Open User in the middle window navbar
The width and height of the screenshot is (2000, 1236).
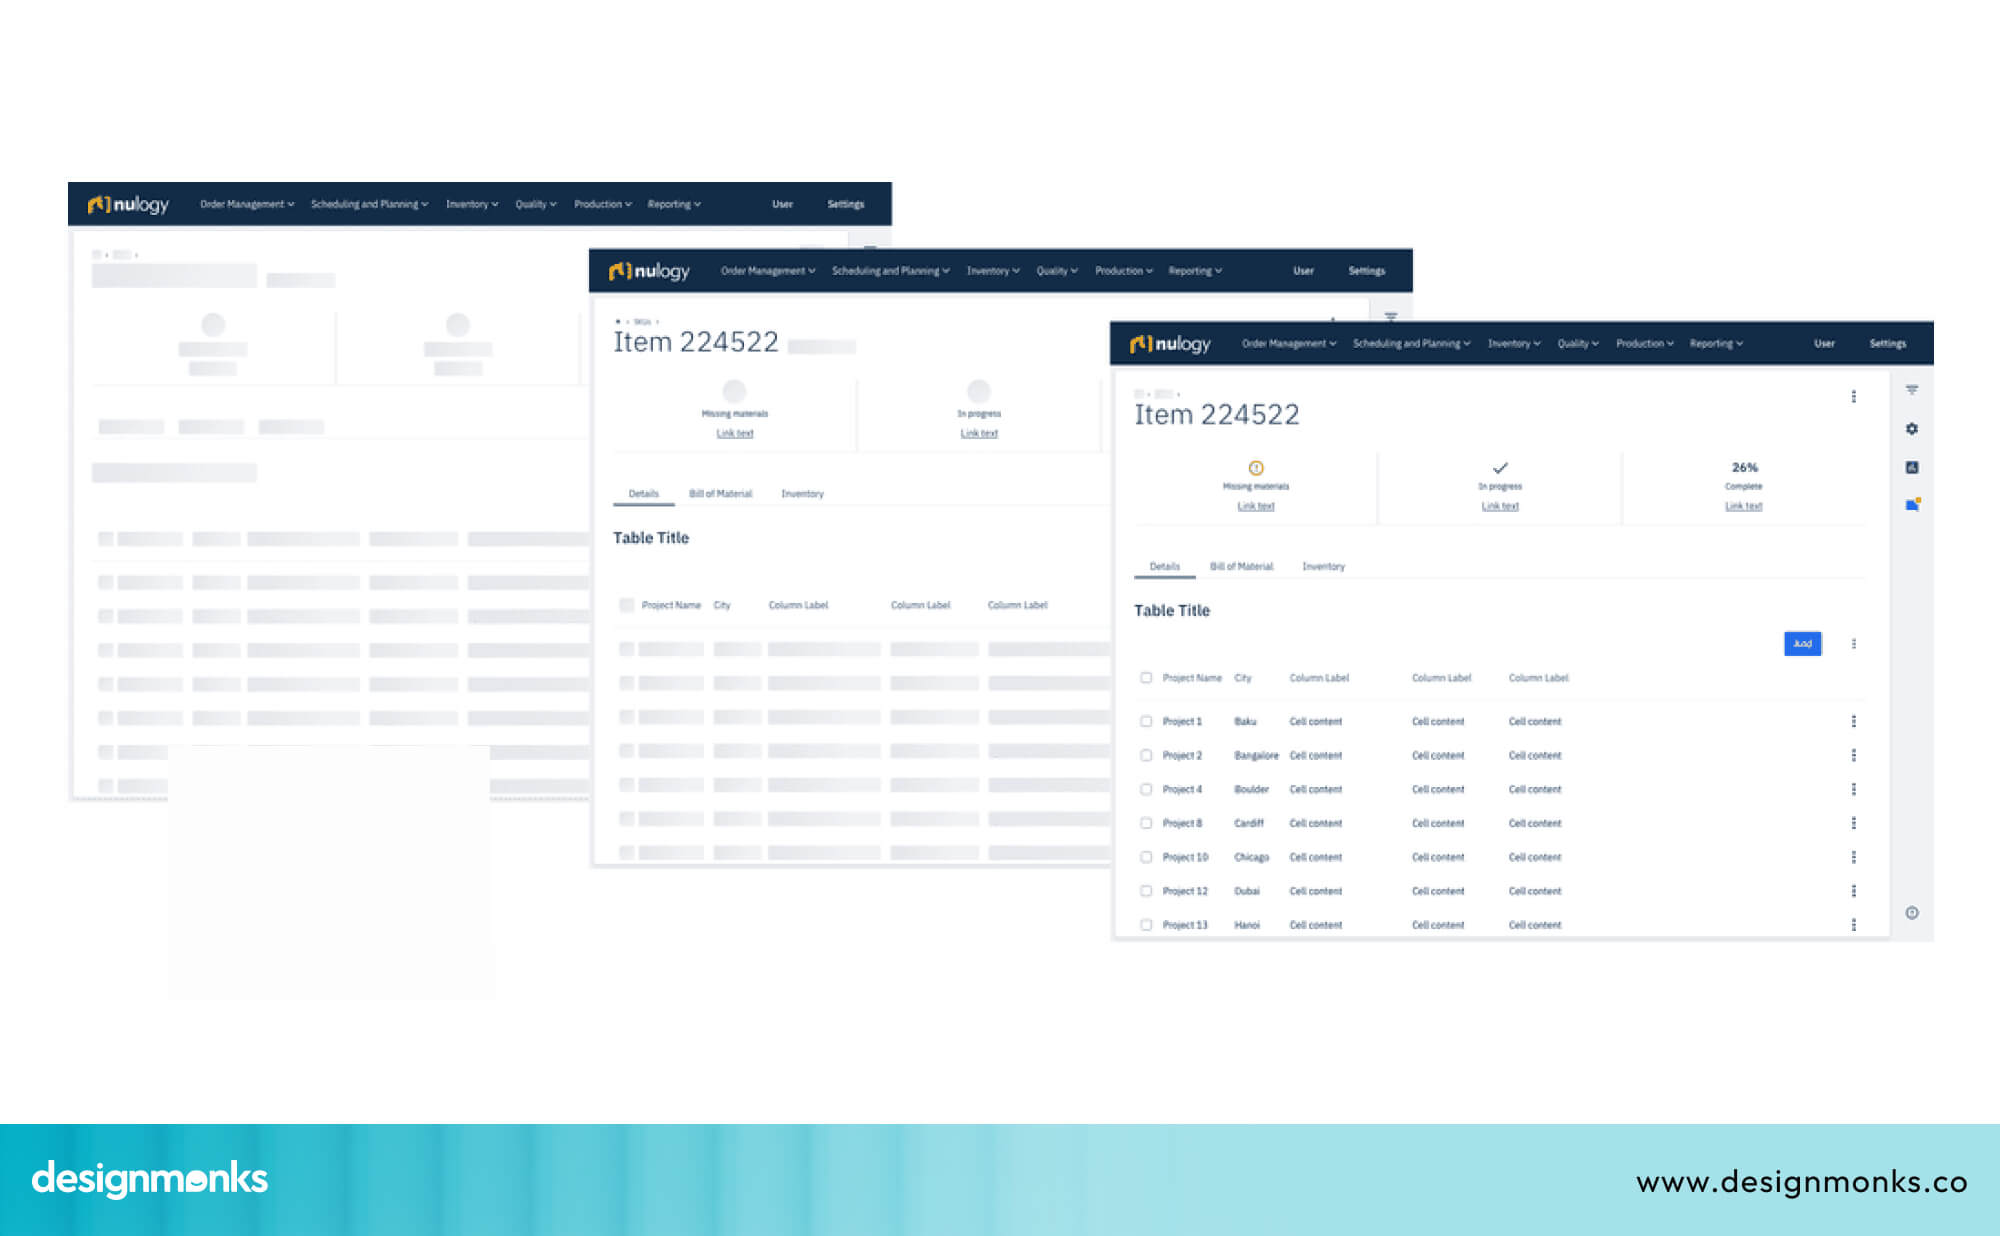(x=1303, y=271)
